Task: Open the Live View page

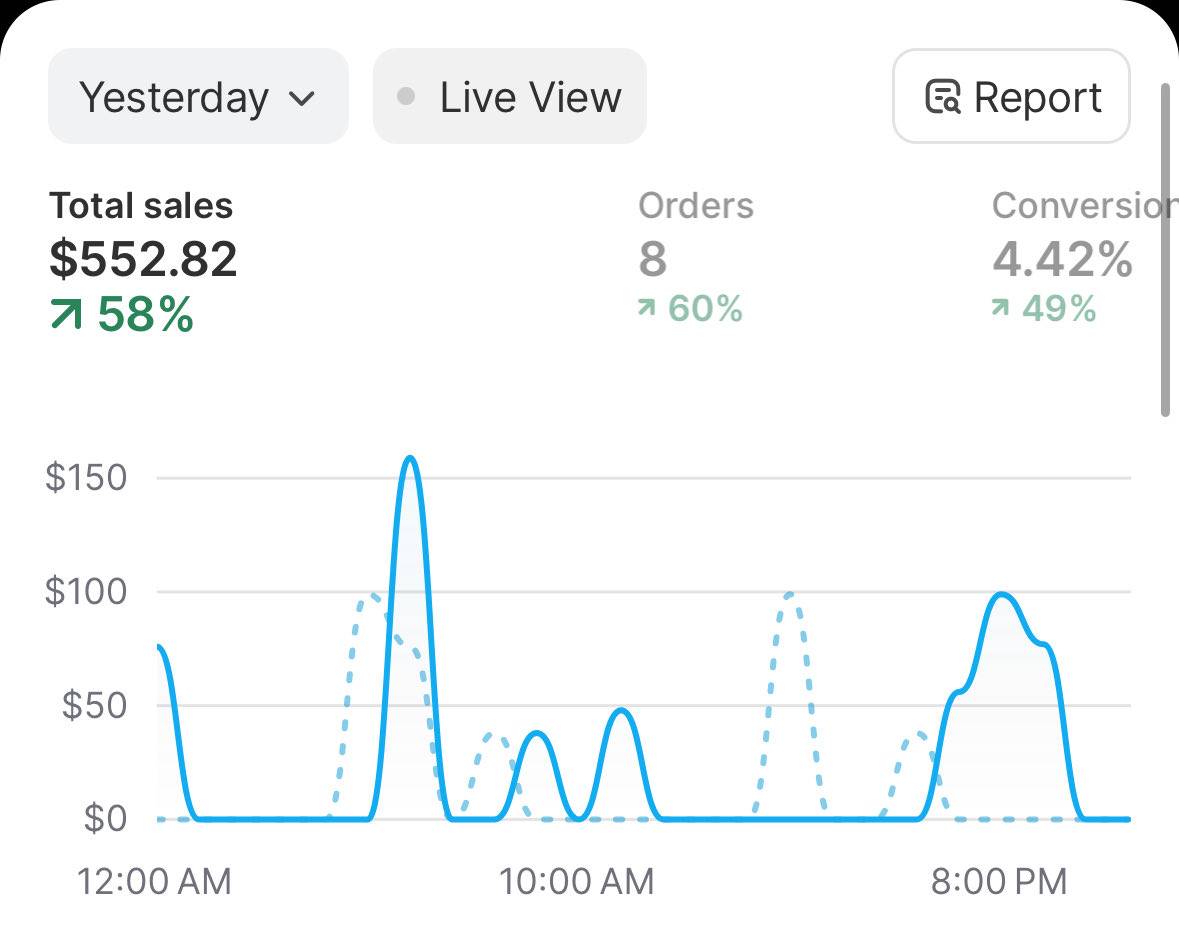Action: (x=510, y=96)
